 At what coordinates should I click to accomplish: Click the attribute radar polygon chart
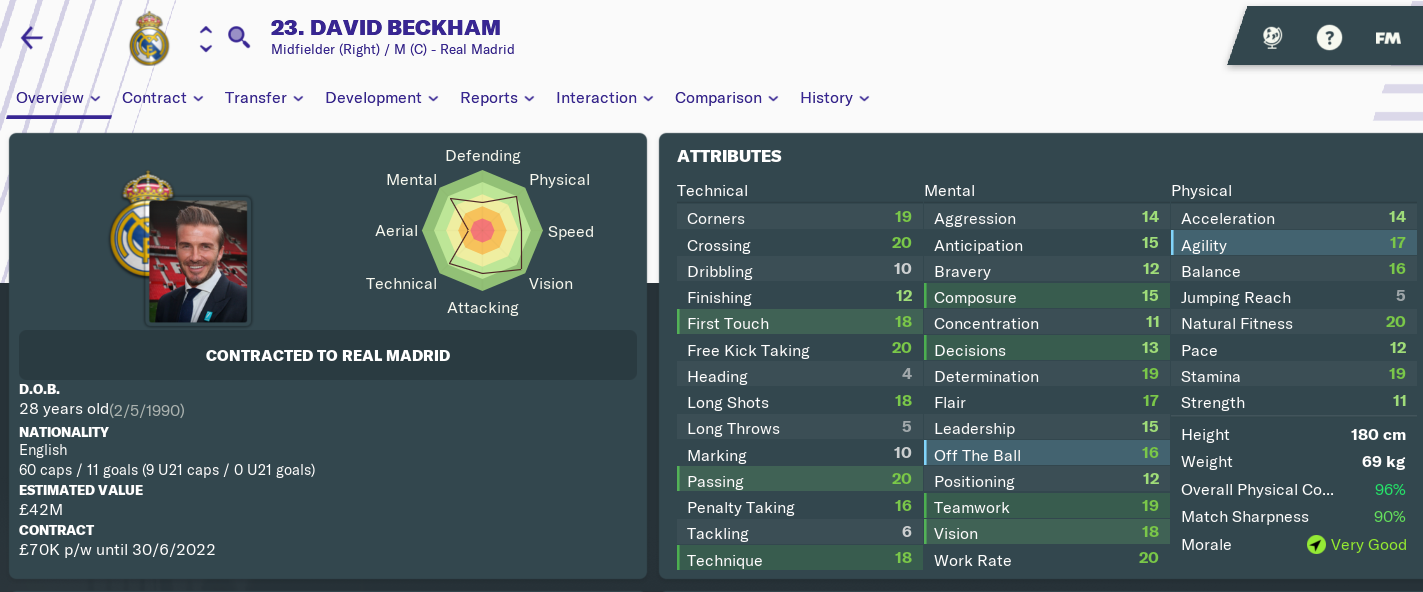pos(483,231)
